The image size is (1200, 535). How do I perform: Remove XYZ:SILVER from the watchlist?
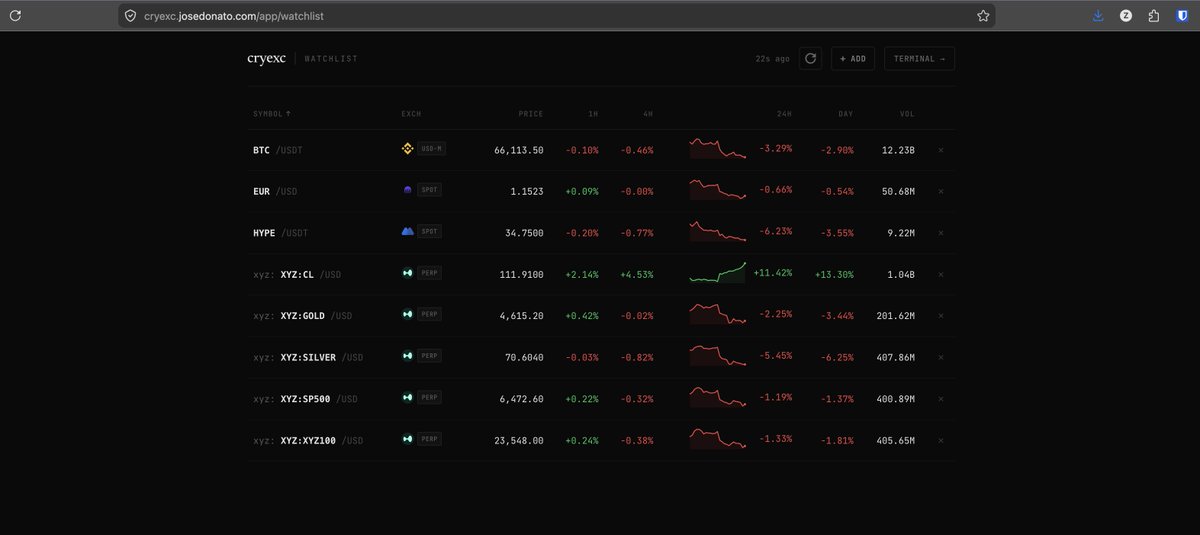(941, 357)
